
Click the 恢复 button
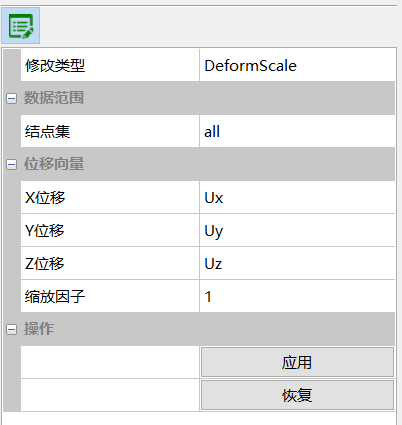[297, 395]
